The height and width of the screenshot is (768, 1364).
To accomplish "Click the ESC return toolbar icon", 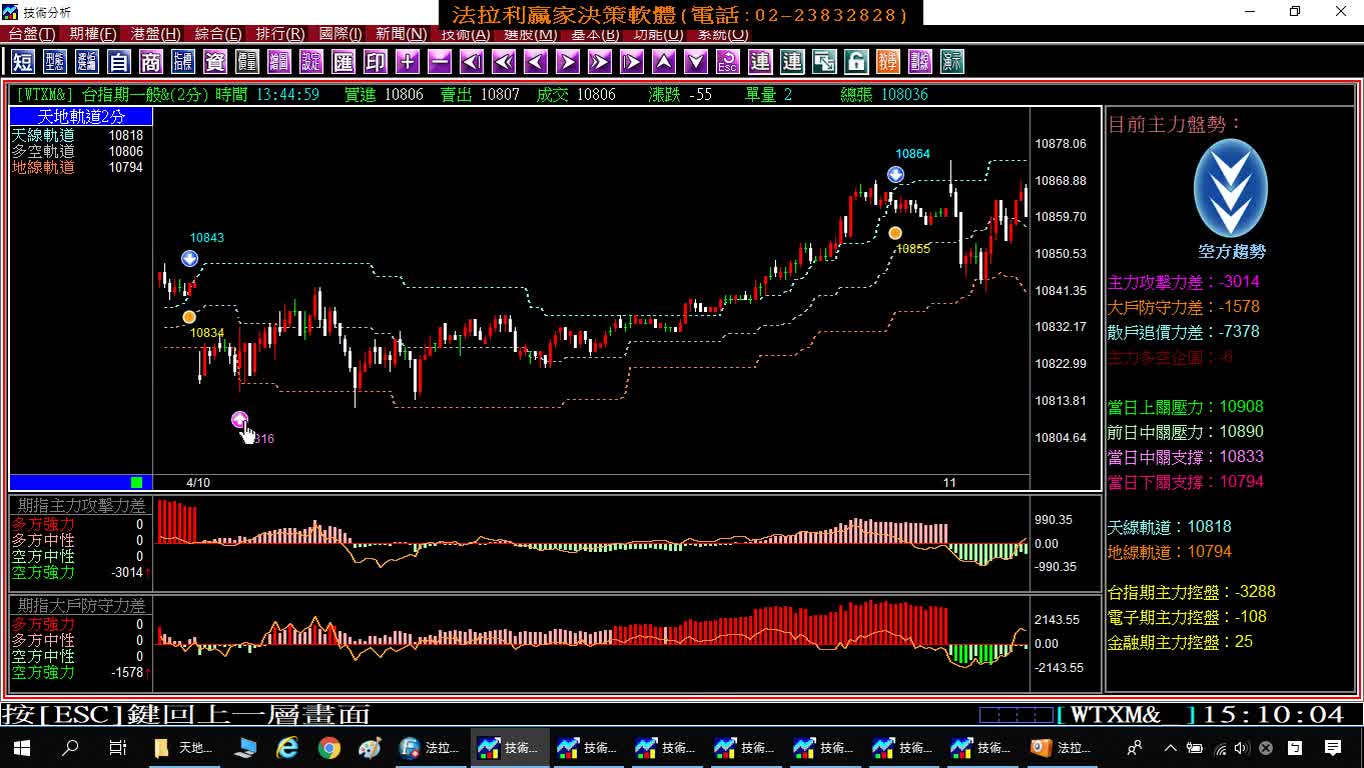I will pos(728,62).
